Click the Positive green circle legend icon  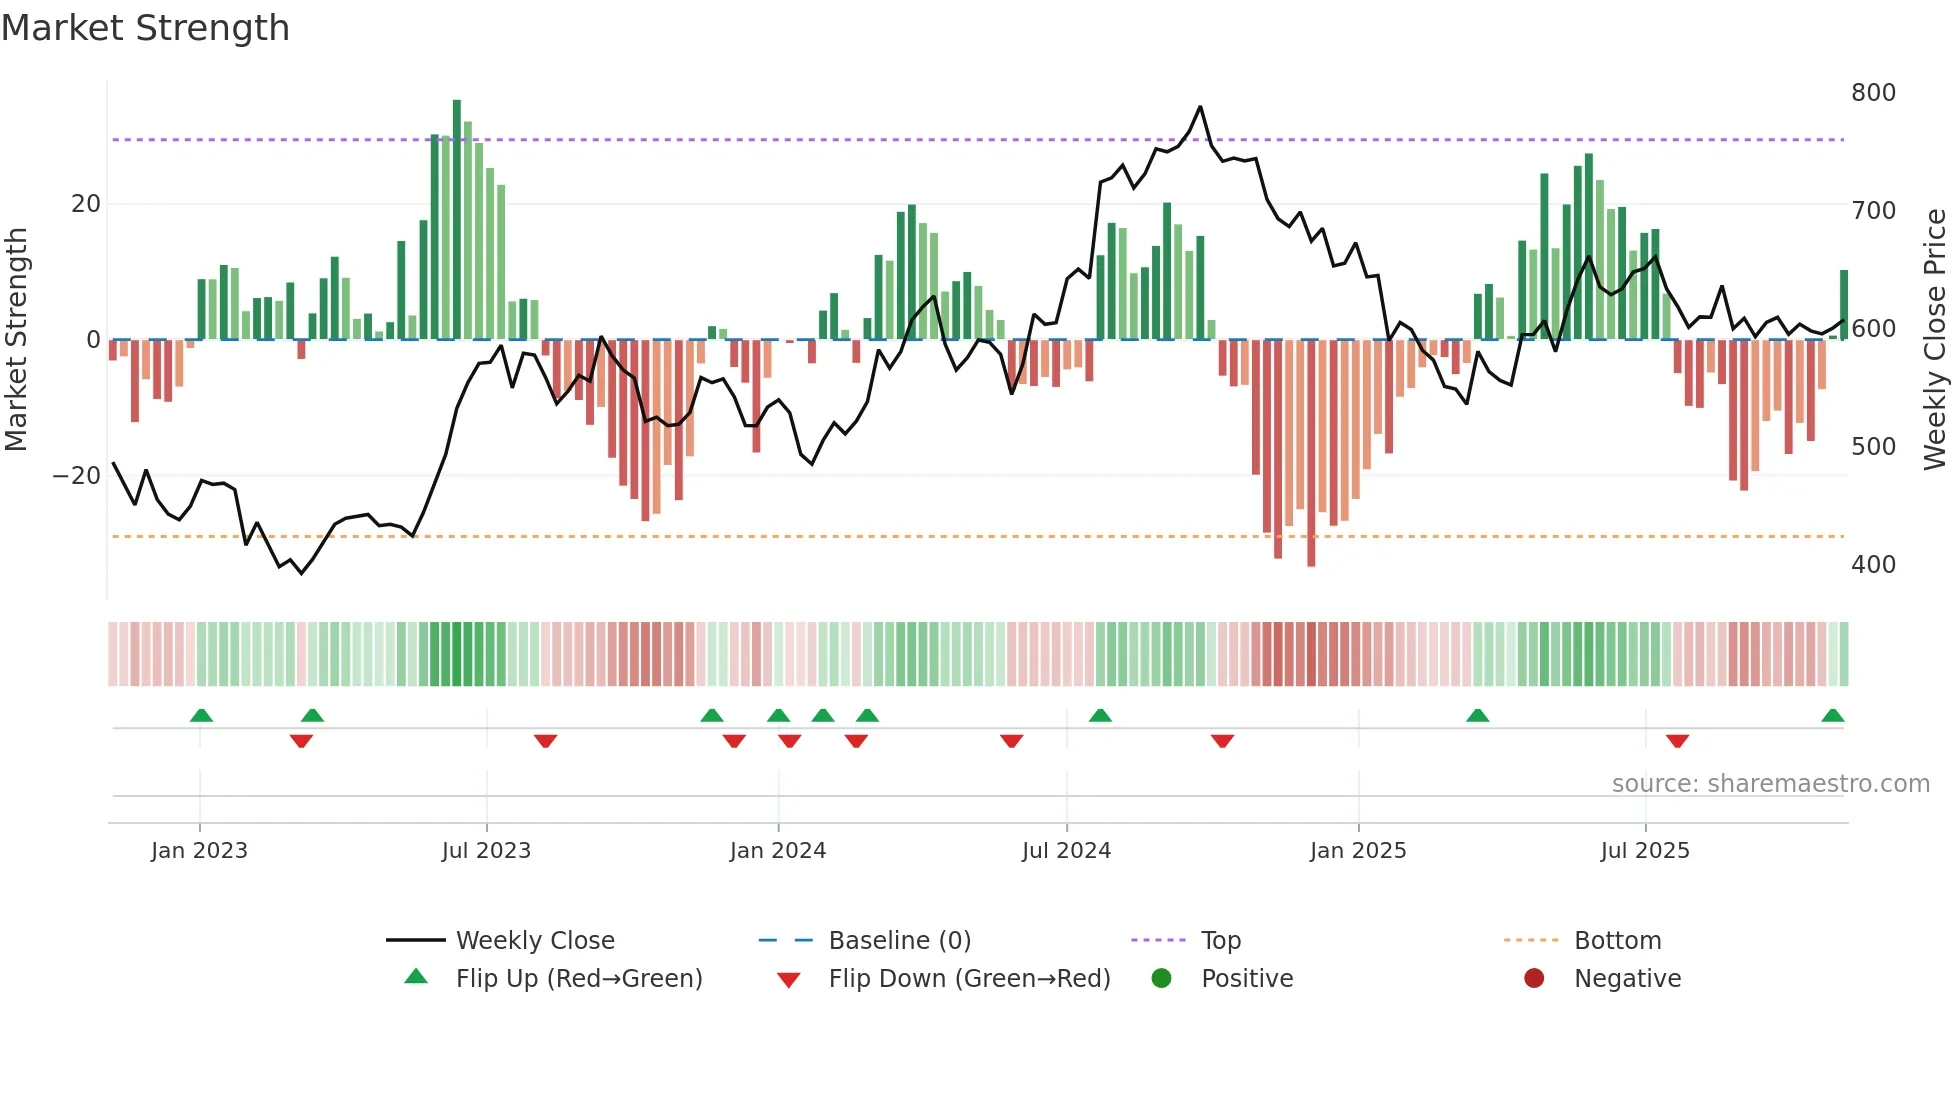coord(1161,978)
